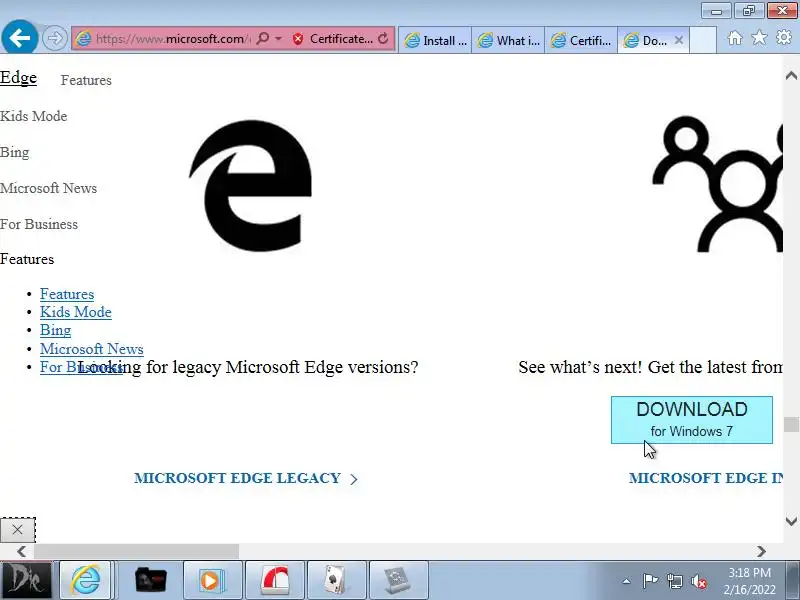The width and height of the screenshot is (800, 600).
Task: Open the Bing bullet link
Action: click(55, 330)
